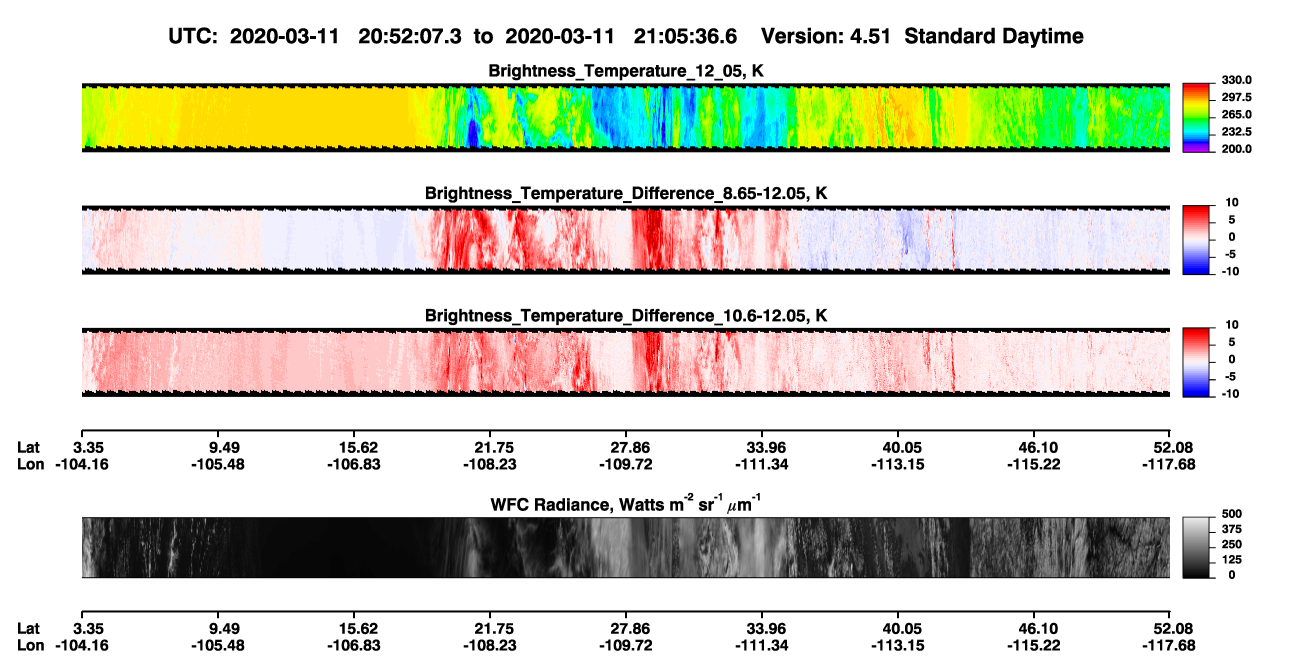The width and height of the screenshot is (1300, 667).
Task: Click longitude -109.72 on the bottom axis
Action: click(x=626, y=645)
